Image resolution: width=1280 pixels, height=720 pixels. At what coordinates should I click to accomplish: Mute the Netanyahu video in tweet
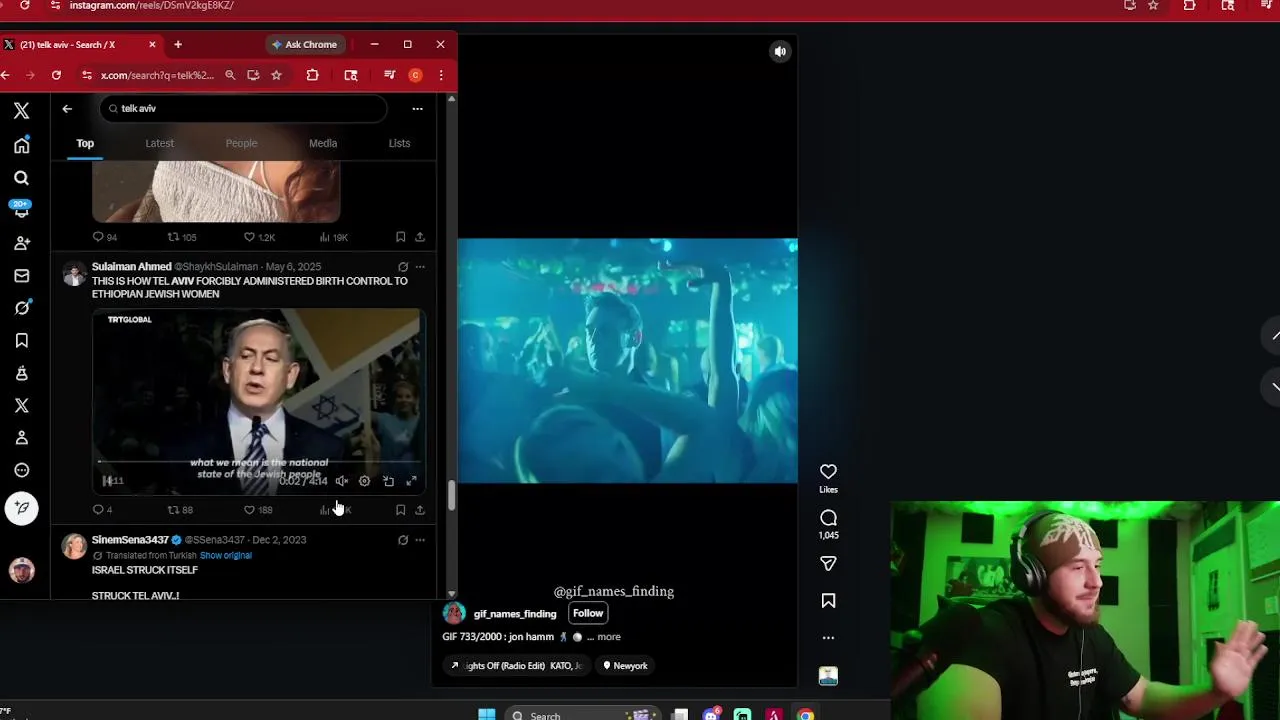pyautogui.click(x=342, y=481)
